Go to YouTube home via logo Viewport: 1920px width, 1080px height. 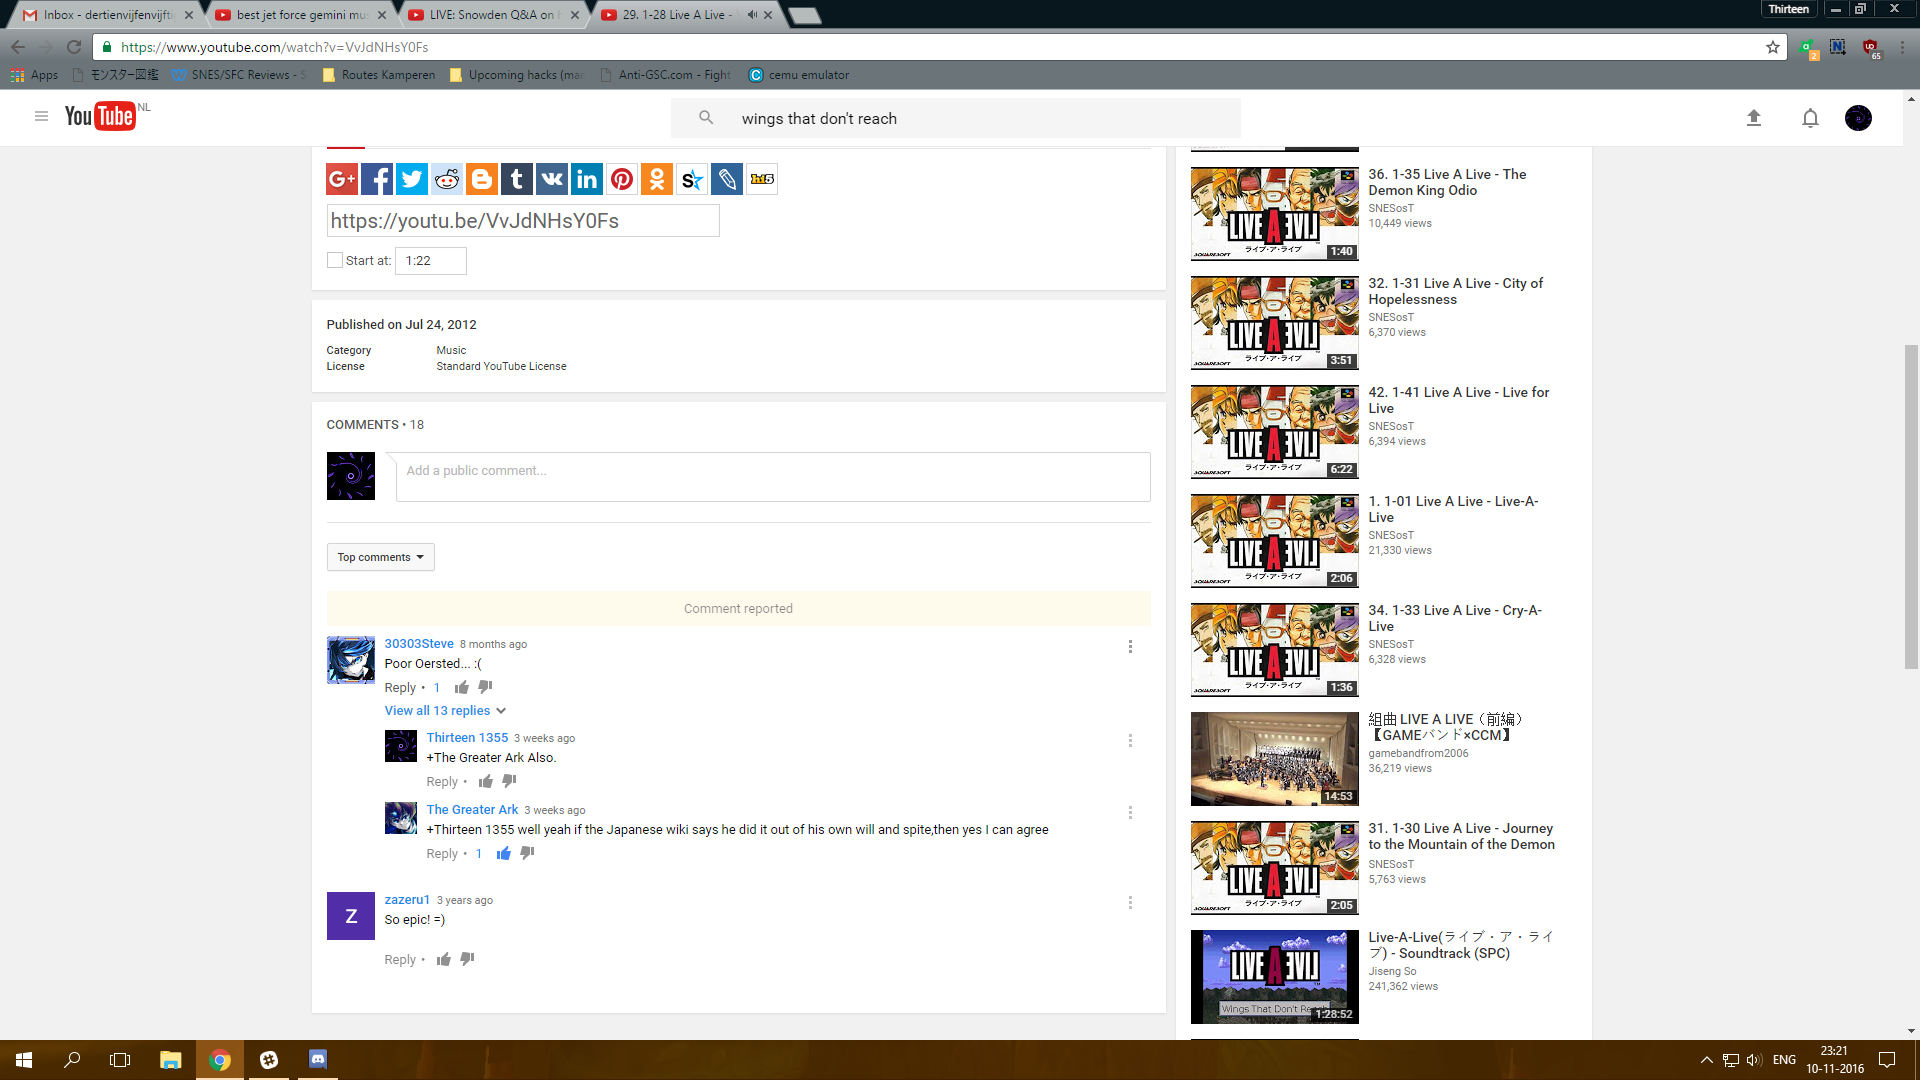point(100,117)
